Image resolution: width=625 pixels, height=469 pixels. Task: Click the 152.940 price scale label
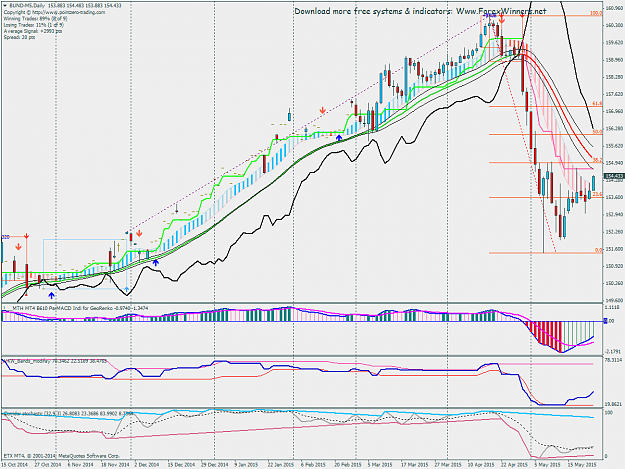pyautogui.click(x=614, y=214)
